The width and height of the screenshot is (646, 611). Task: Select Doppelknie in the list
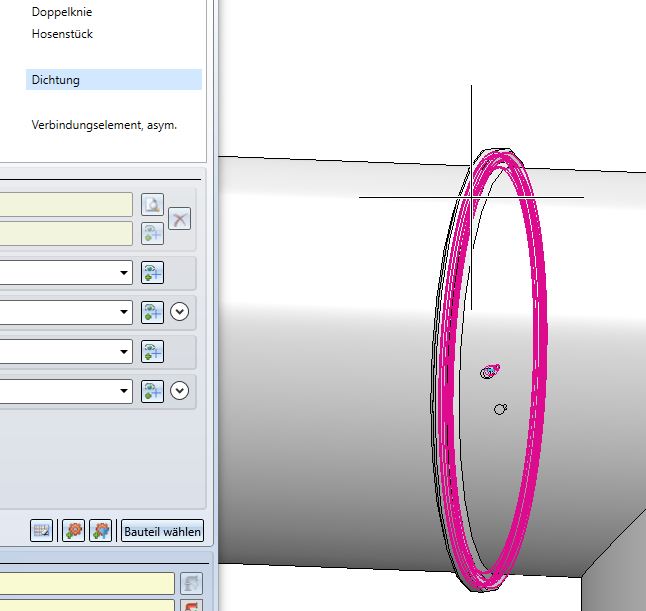(x=62, y=12)
